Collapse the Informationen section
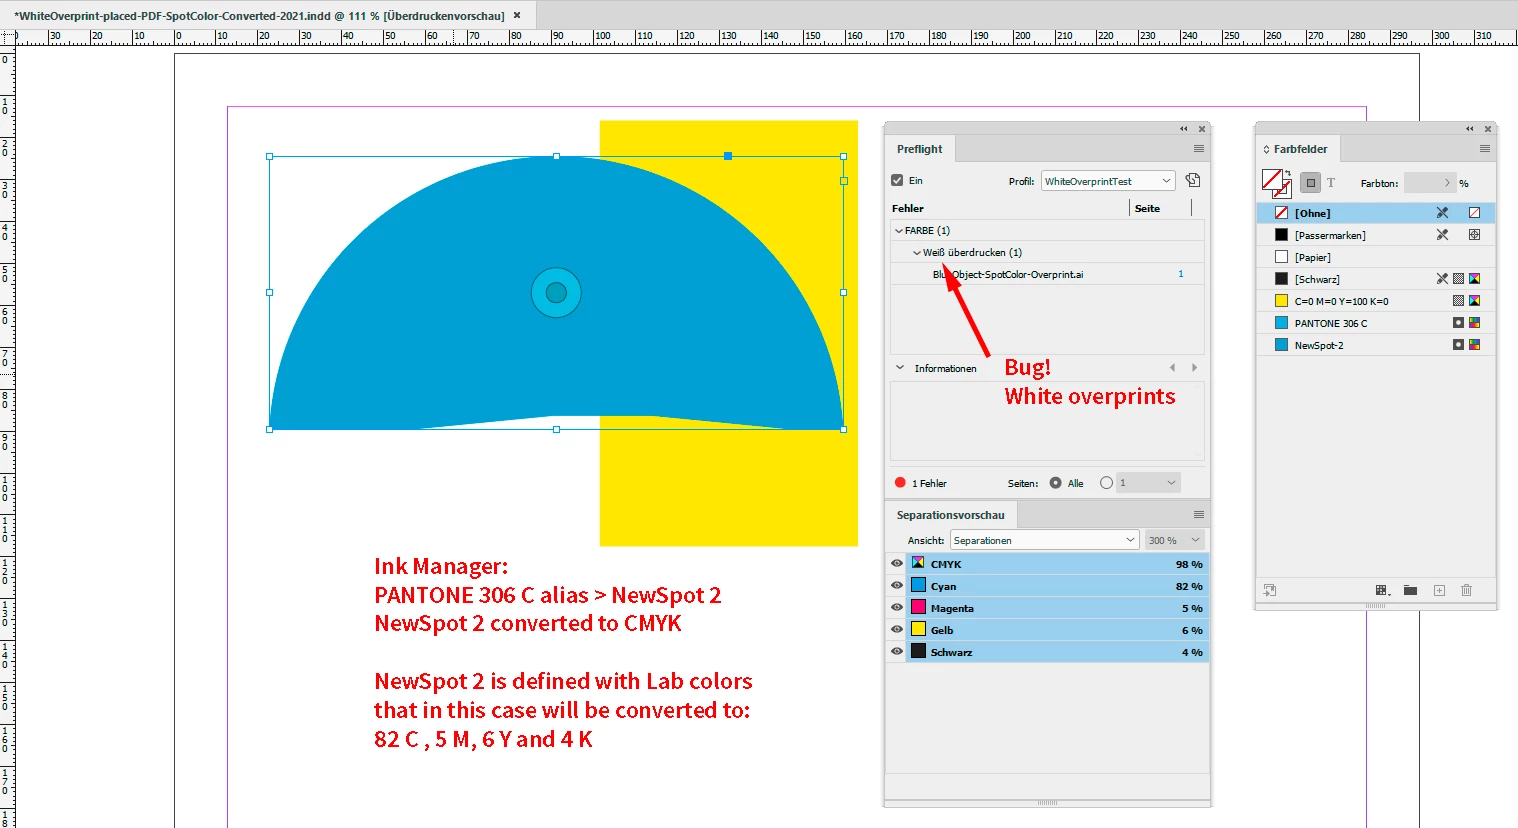Screen dimensions: 1518x828 click(900, 368)
